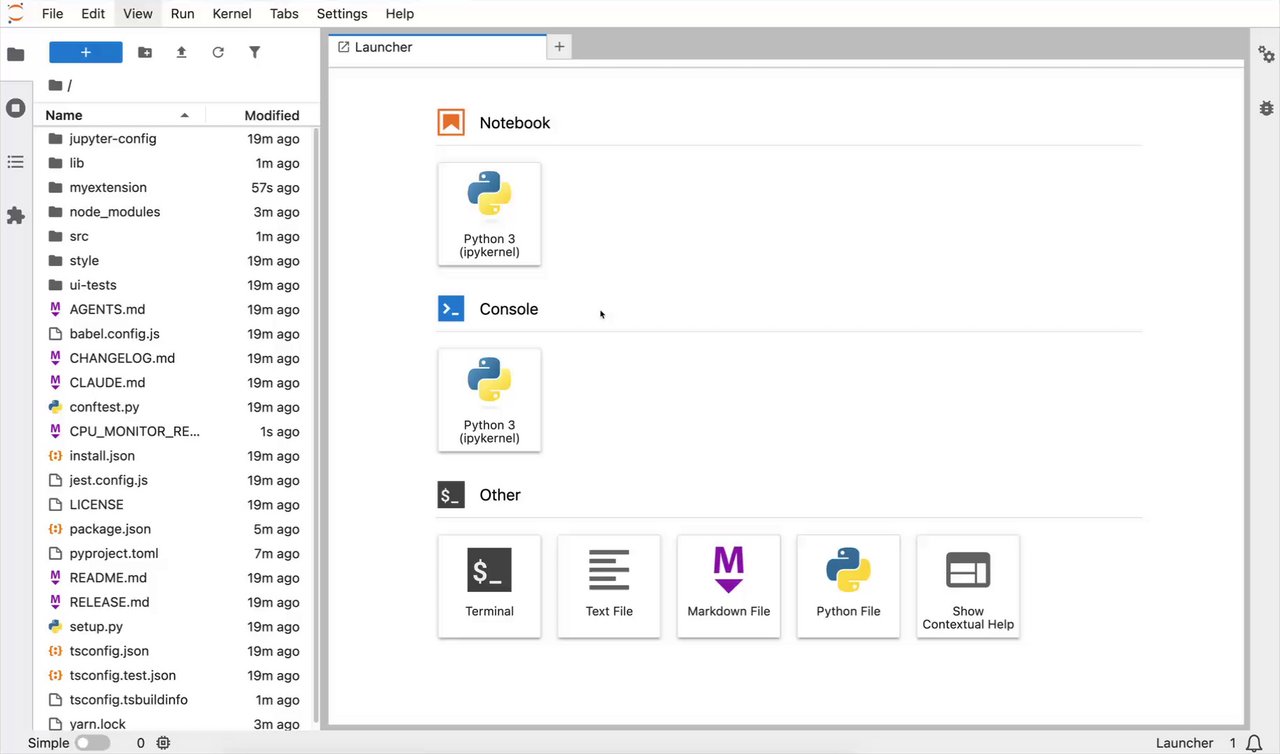Open the Extension Manager puzzle icon
Viewport: 1280px width, 754px height.
click(x=16, y=216)
